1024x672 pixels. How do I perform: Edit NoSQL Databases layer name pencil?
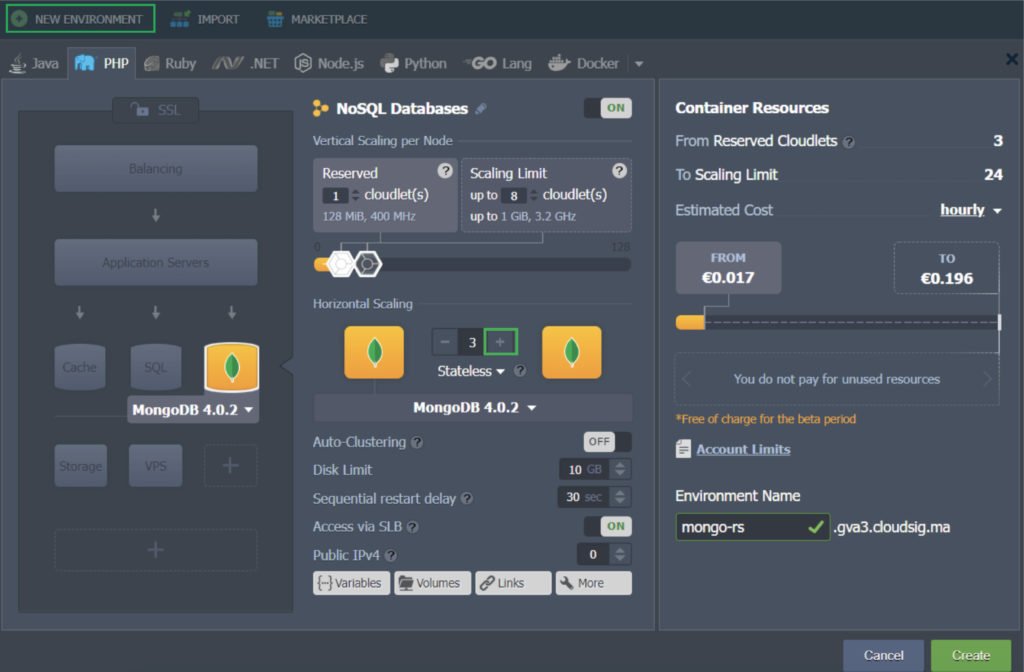point(481,109)
